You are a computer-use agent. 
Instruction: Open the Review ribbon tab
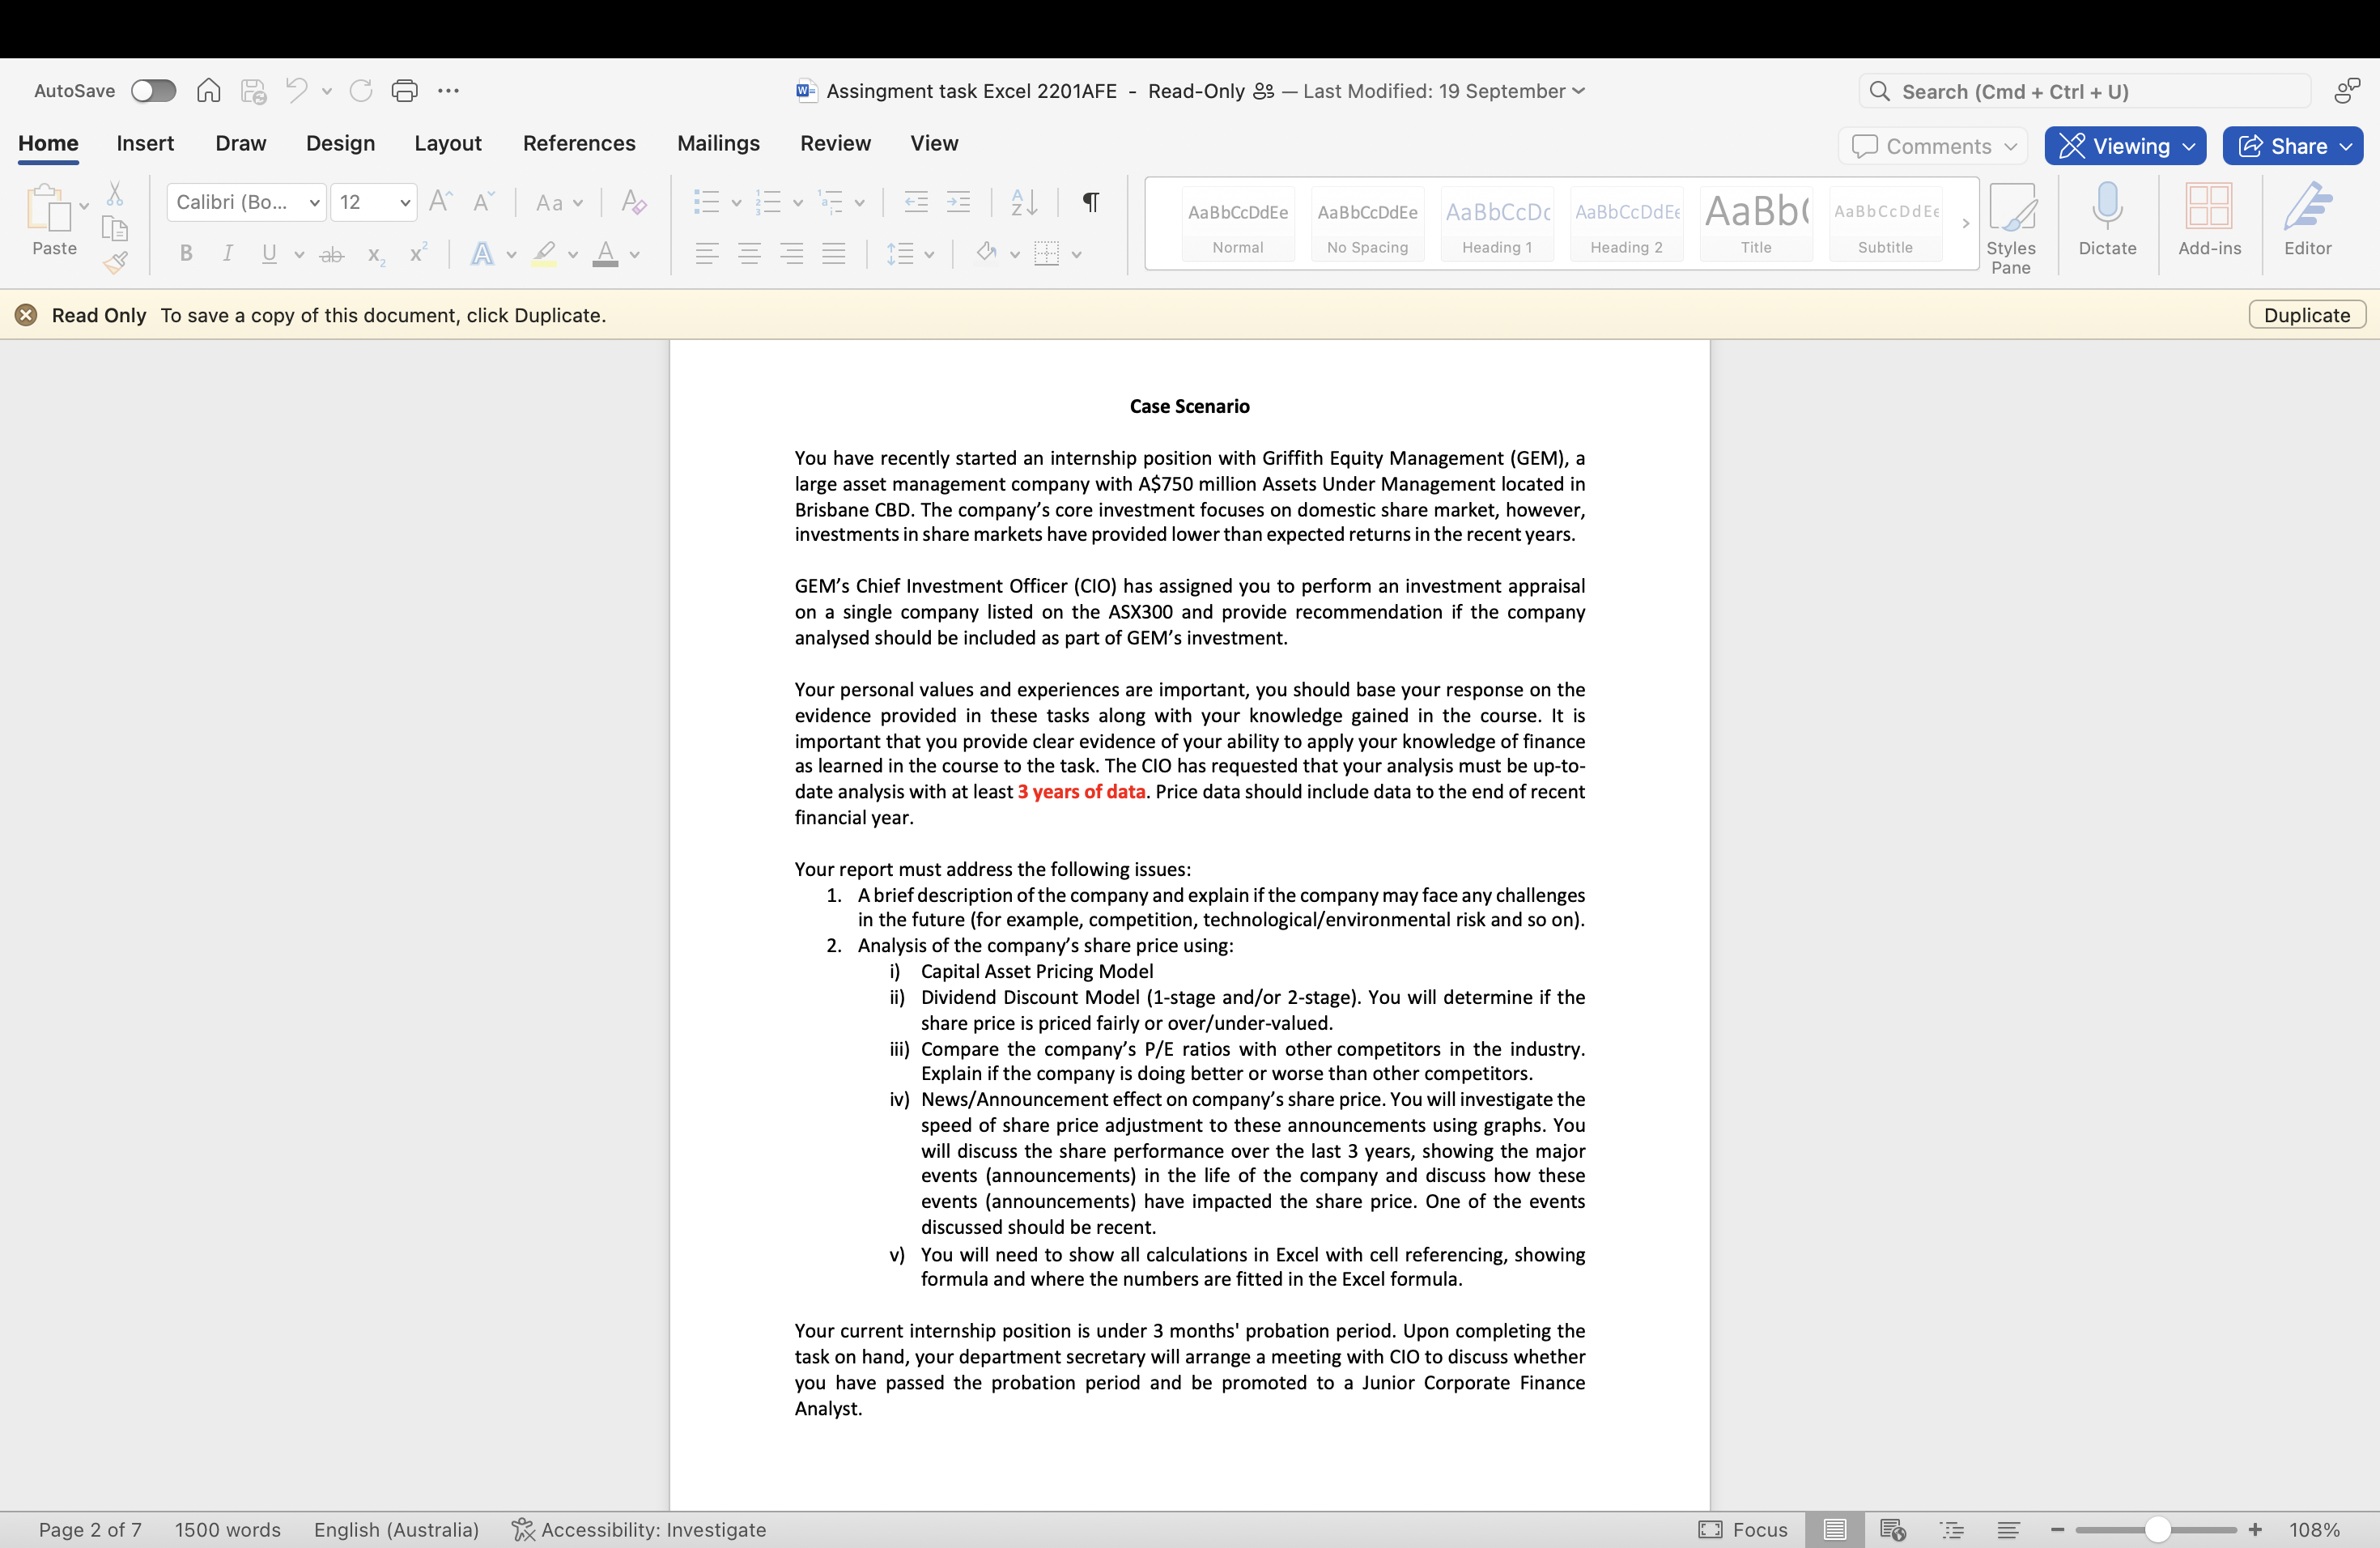coord(835,143)
